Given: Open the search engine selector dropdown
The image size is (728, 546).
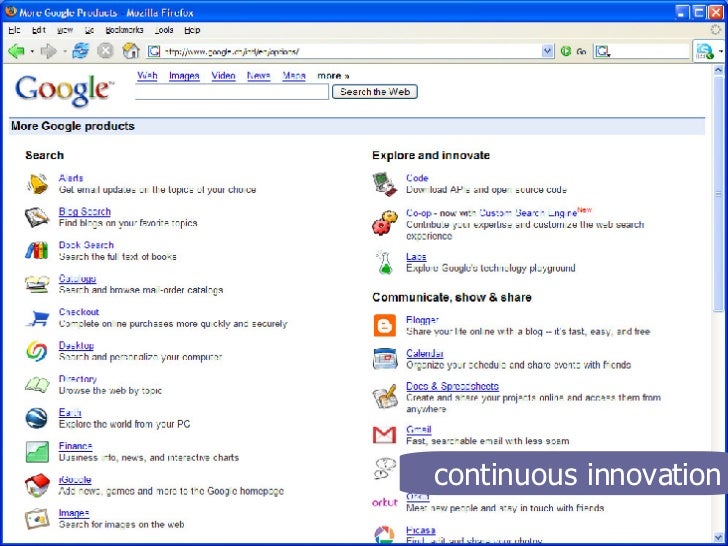Looking at the screenshot, I should click(x=603, y=52).
